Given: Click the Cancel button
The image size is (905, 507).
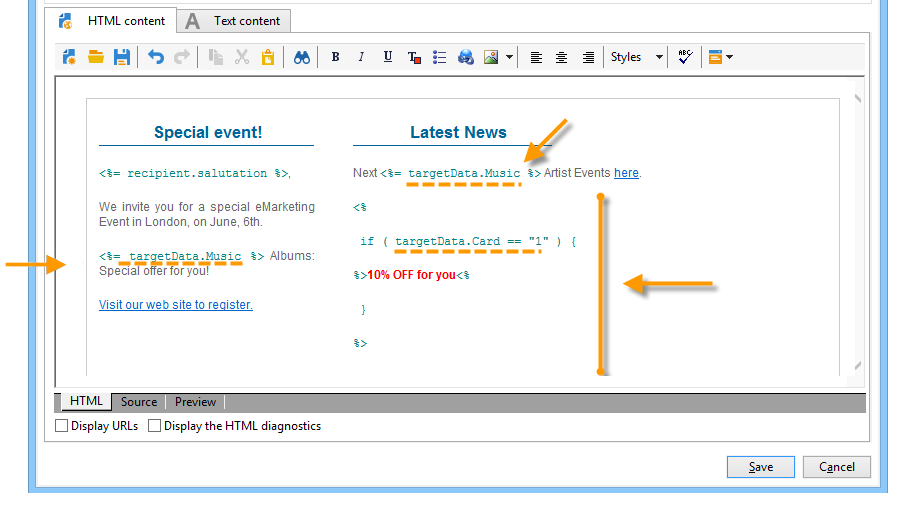Looking at the screenshot, I should [837, 467].
